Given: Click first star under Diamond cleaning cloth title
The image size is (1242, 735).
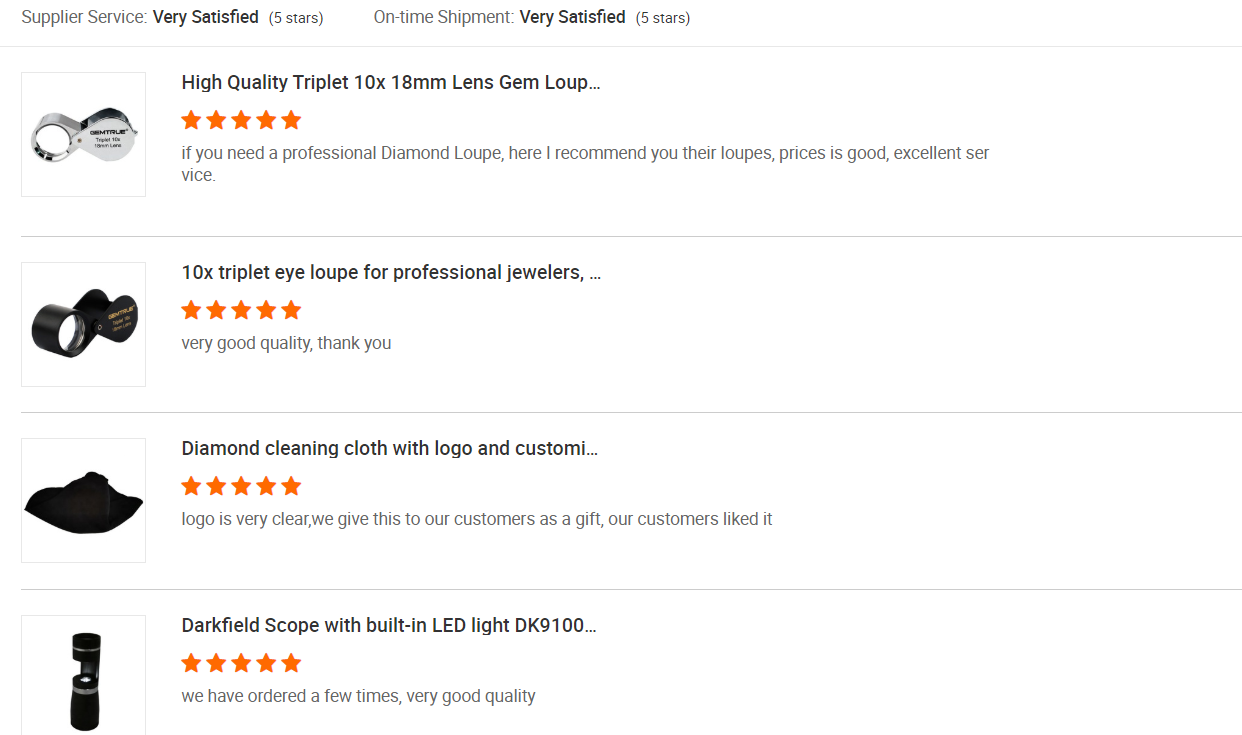Looking at the screenshot, I should [x=191, y=487].
